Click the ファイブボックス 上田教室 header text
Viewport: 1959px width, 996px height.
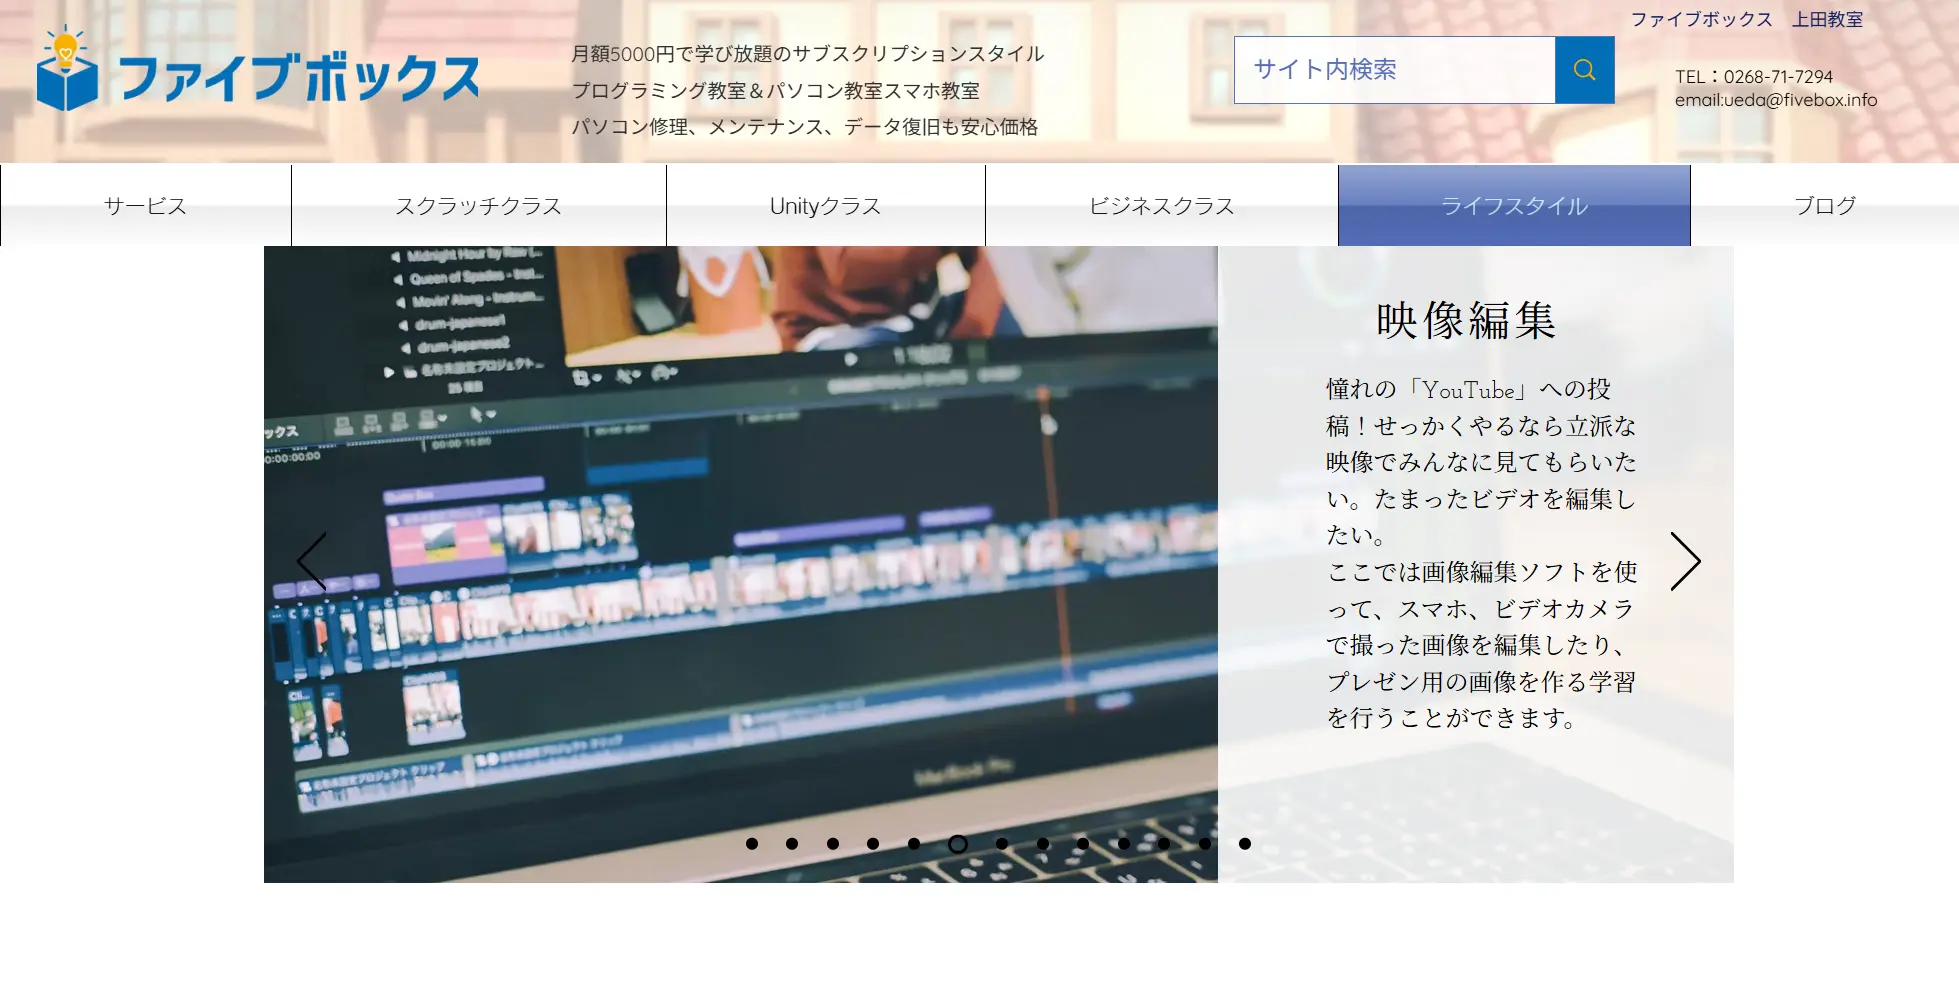point(1747,19)
